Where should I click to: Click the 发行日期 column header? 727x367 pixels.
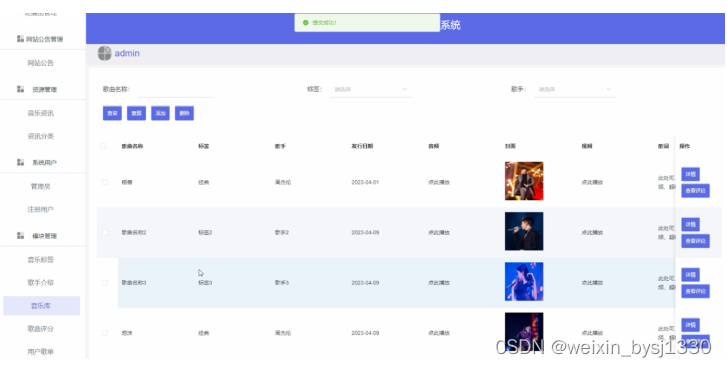tap(362, 146)
